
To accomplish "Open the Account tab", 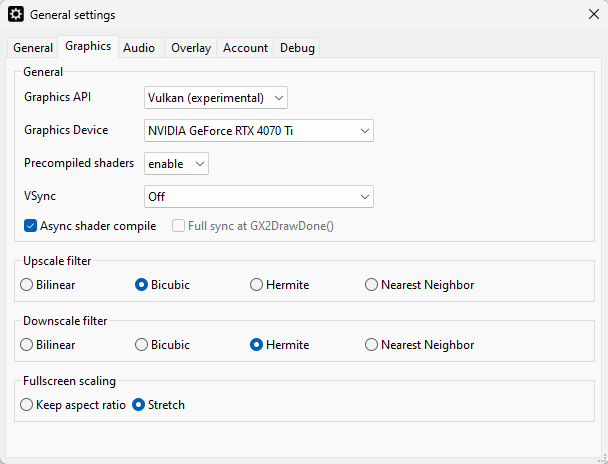I will (245, 48).
